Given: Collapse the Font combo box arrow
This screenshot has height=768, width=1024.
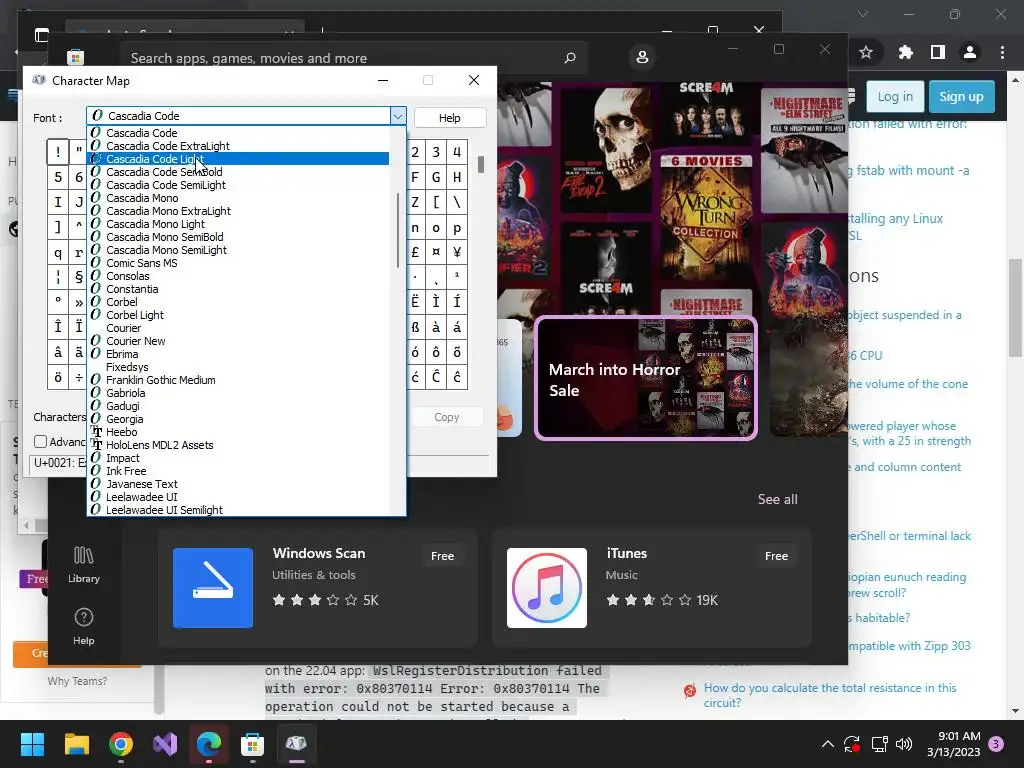Looking at the screenshot, I should tap(398, 116).
